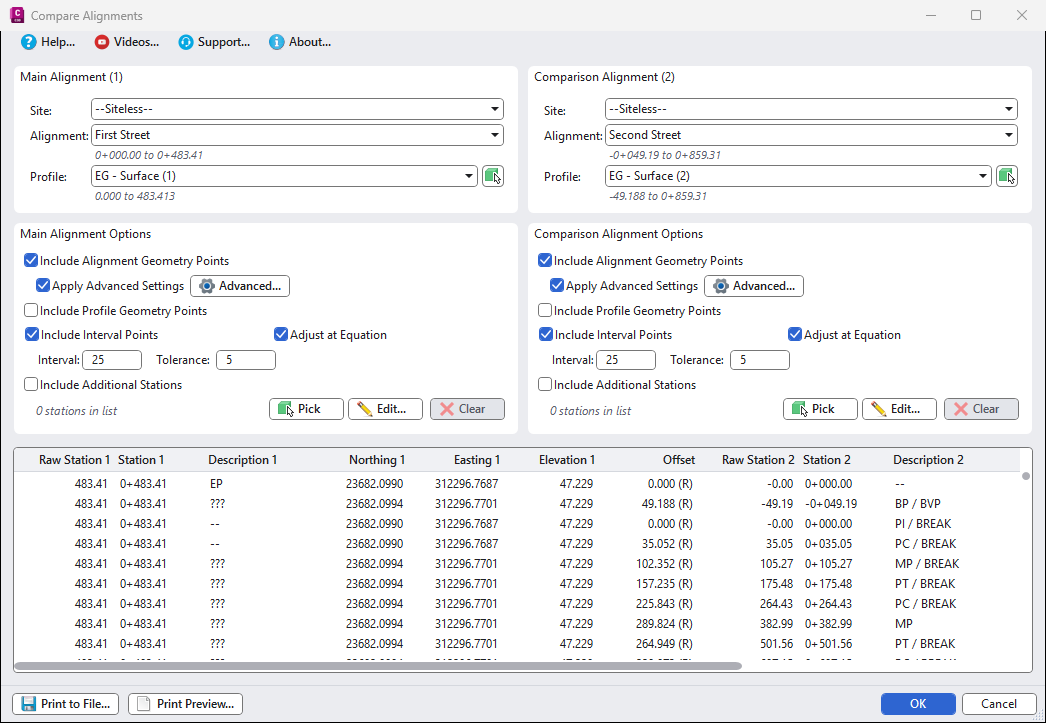Click the Raw Station 1 column header
Viewport: 1046px width, 723px height.
click(x=75, y=460)
